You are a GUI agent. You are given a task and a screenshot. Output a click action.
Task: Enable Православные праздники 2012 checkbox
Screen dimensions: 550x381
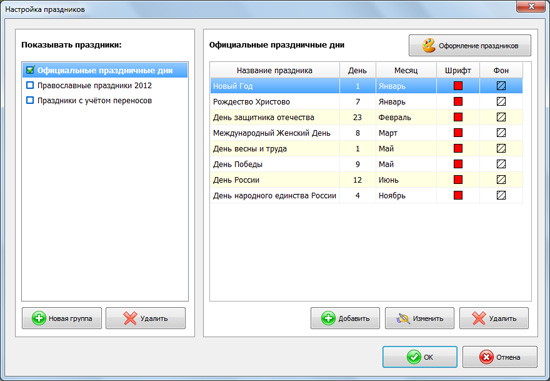click(30, 85)
